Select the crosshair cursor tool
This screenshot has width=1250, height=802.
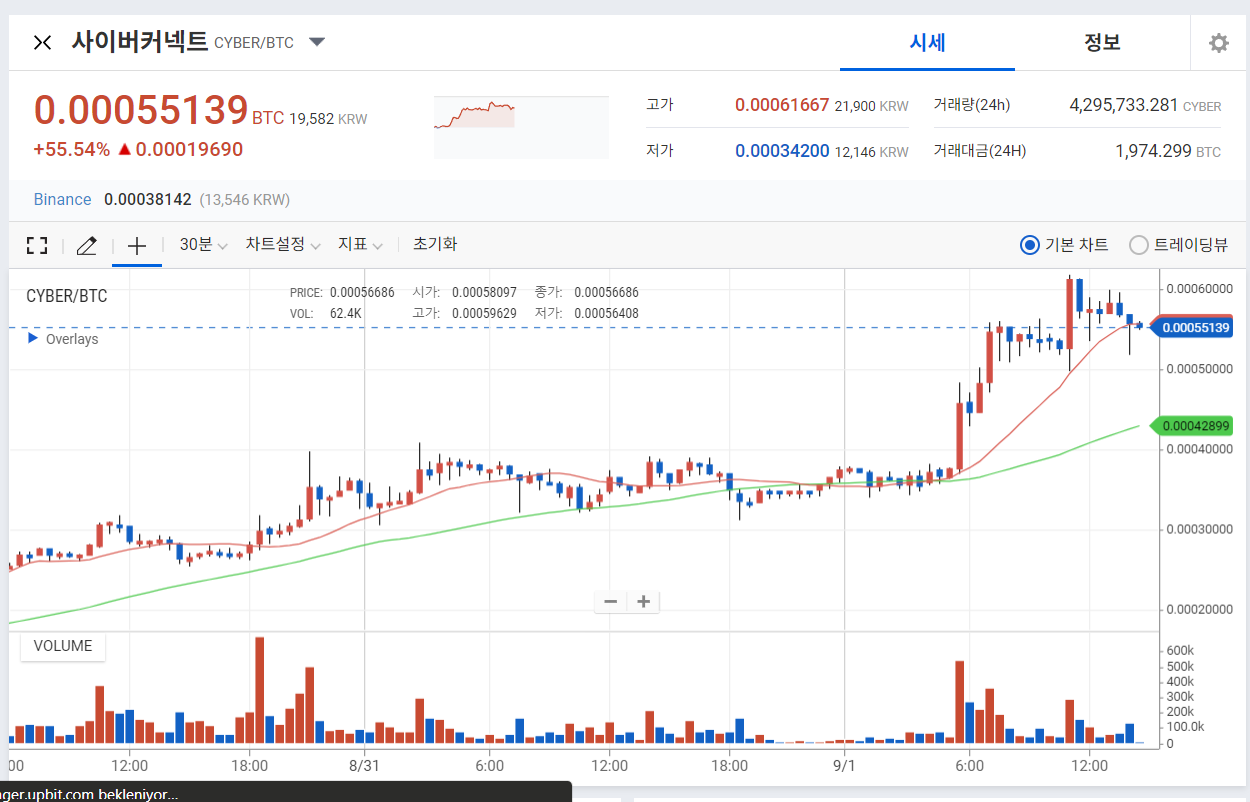pyautogui.click(x=137, y=246)
